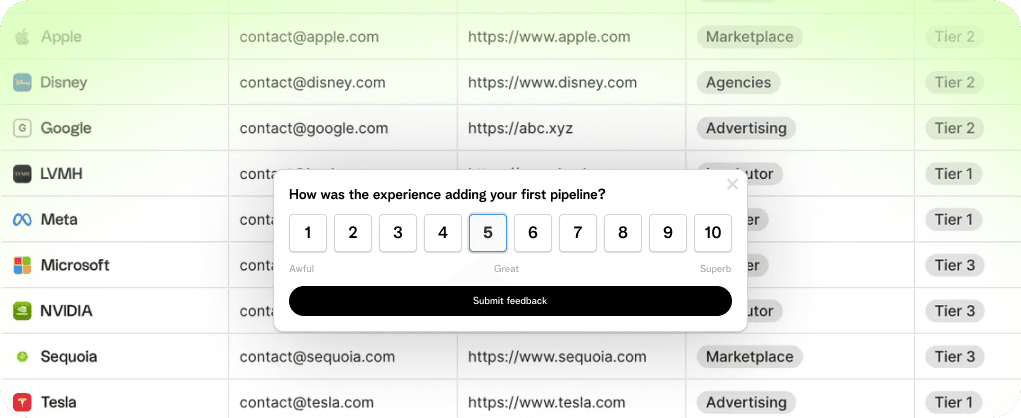Open the https://www.sequoia.com link
Image resolution: width=1021 pixels, height=418 pixels.
(557, 357)
